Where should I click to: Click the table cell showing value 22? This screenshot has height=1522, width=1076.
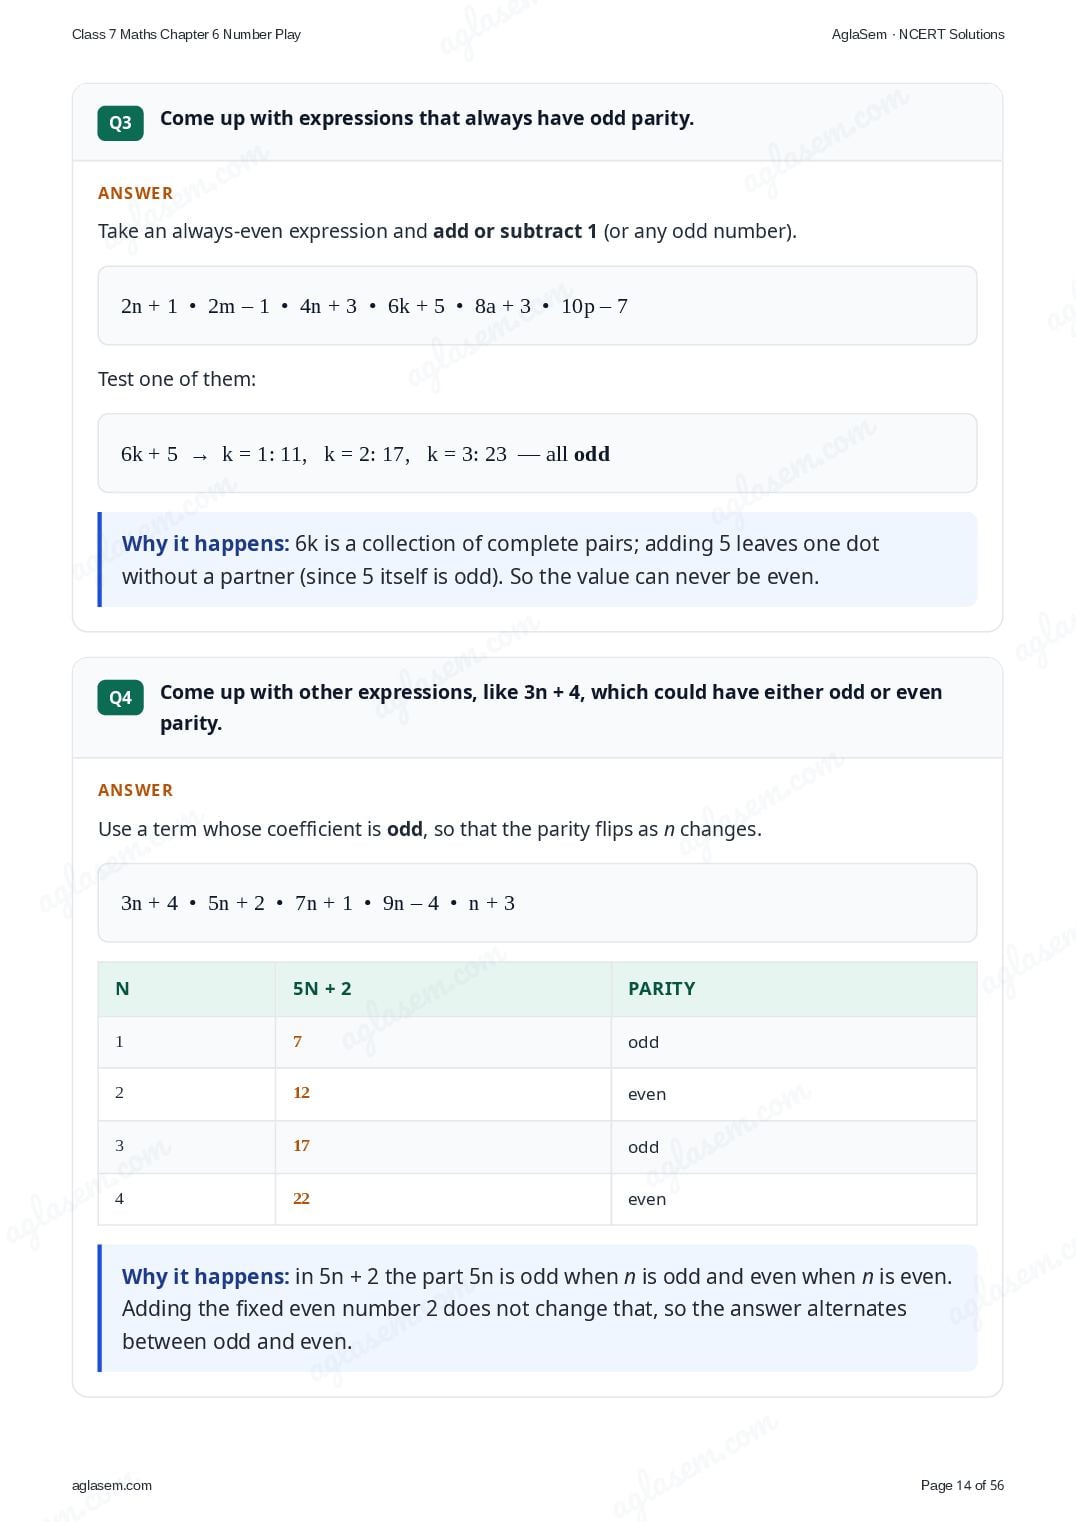click(443, 1199)
